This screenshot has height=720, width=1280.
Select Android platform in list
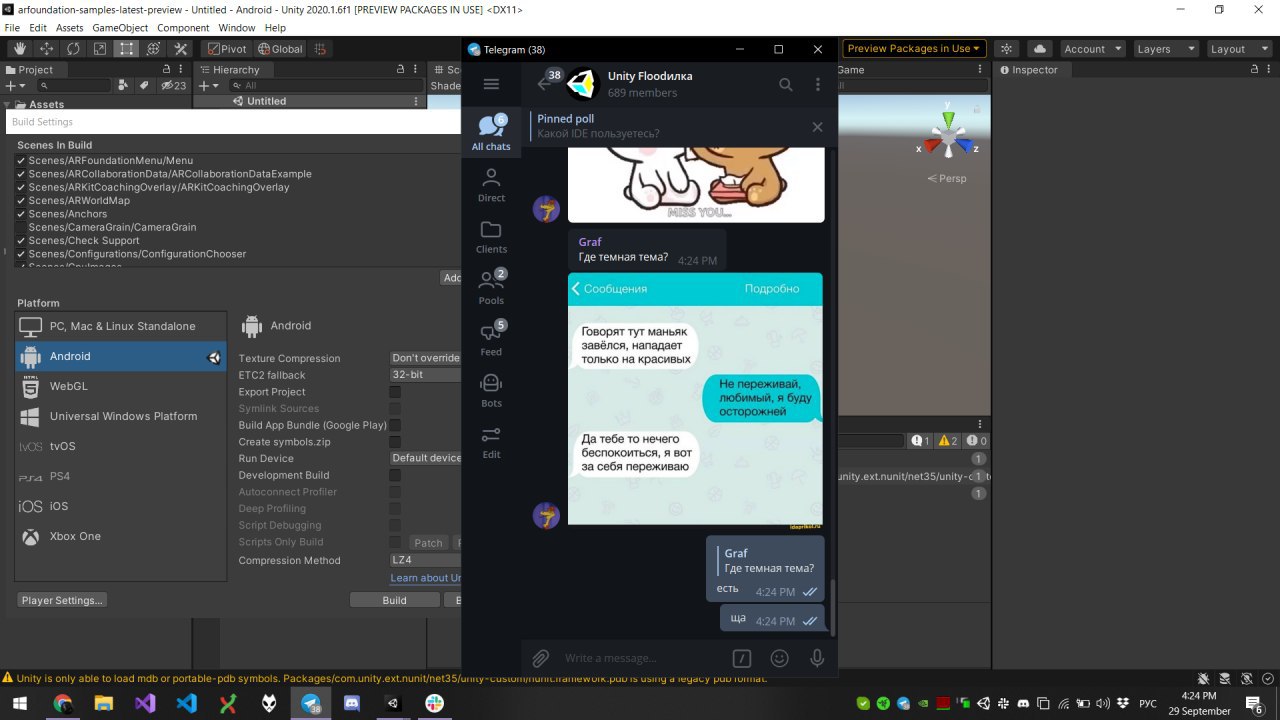121,356
